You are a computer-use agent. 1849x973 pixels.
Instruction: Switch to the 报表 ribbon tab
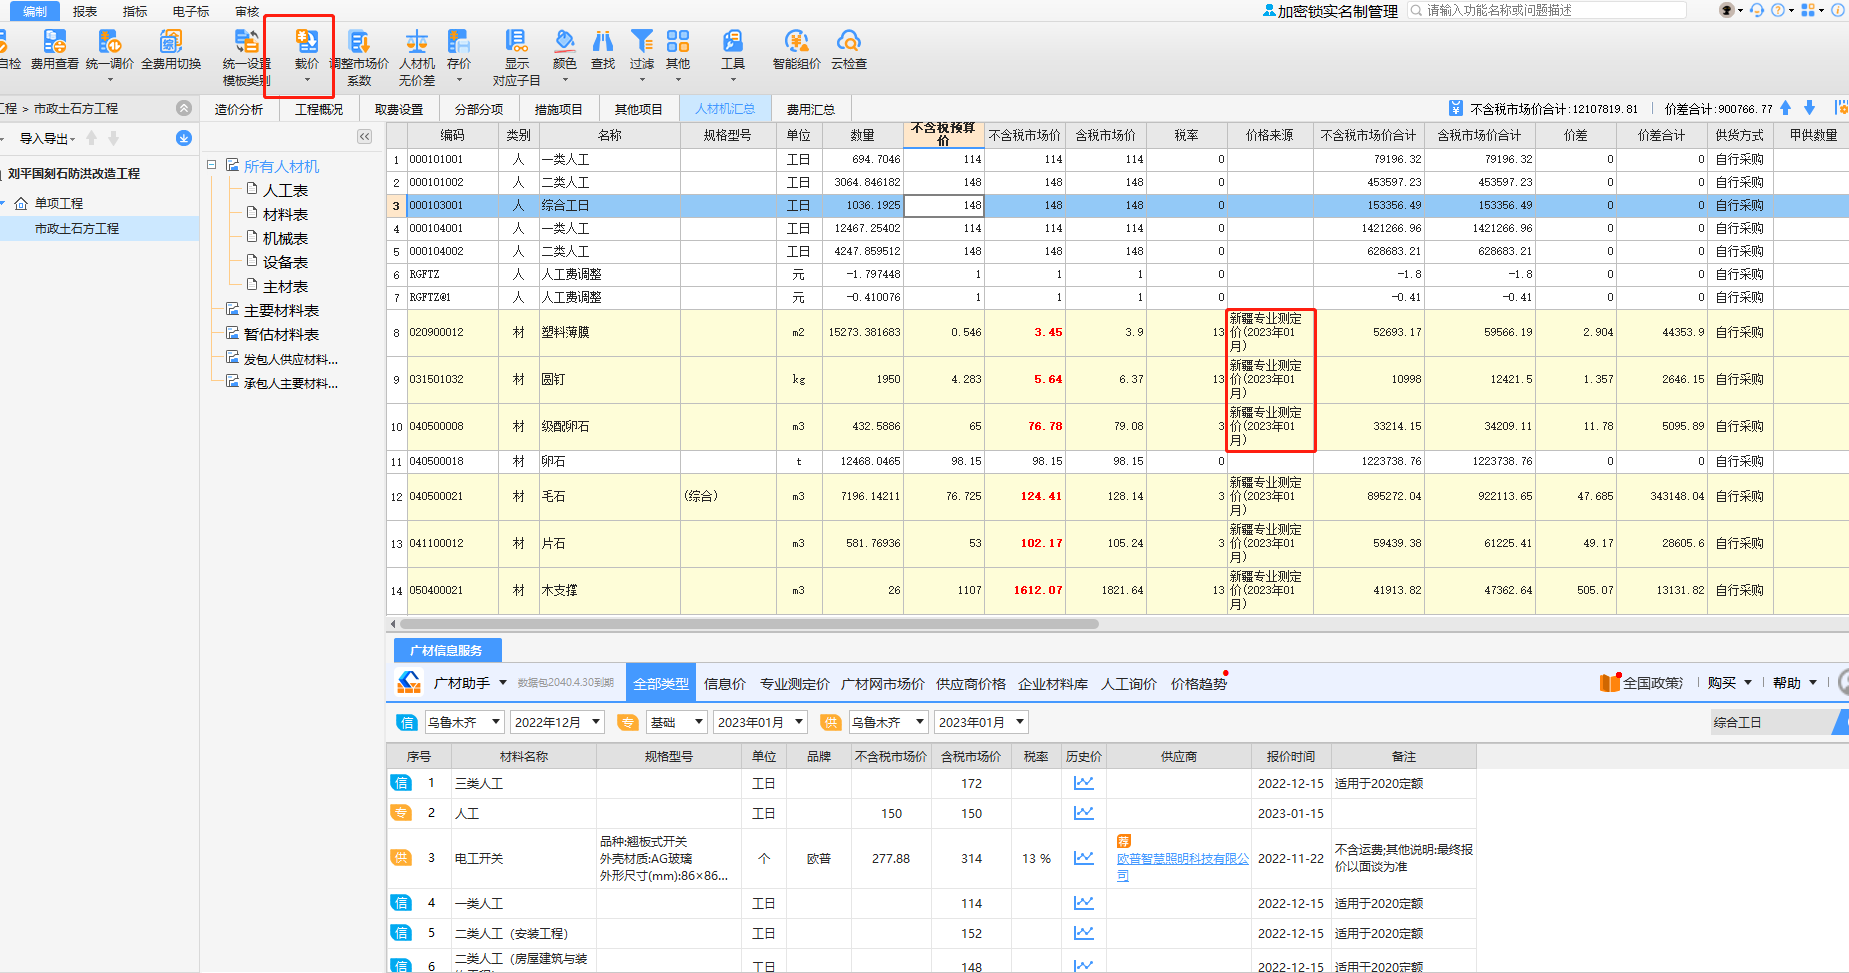tap(85, 11)
